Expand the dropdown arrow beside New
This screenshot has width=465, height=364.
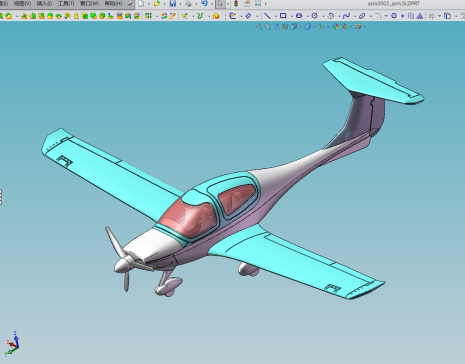point(149,4)
